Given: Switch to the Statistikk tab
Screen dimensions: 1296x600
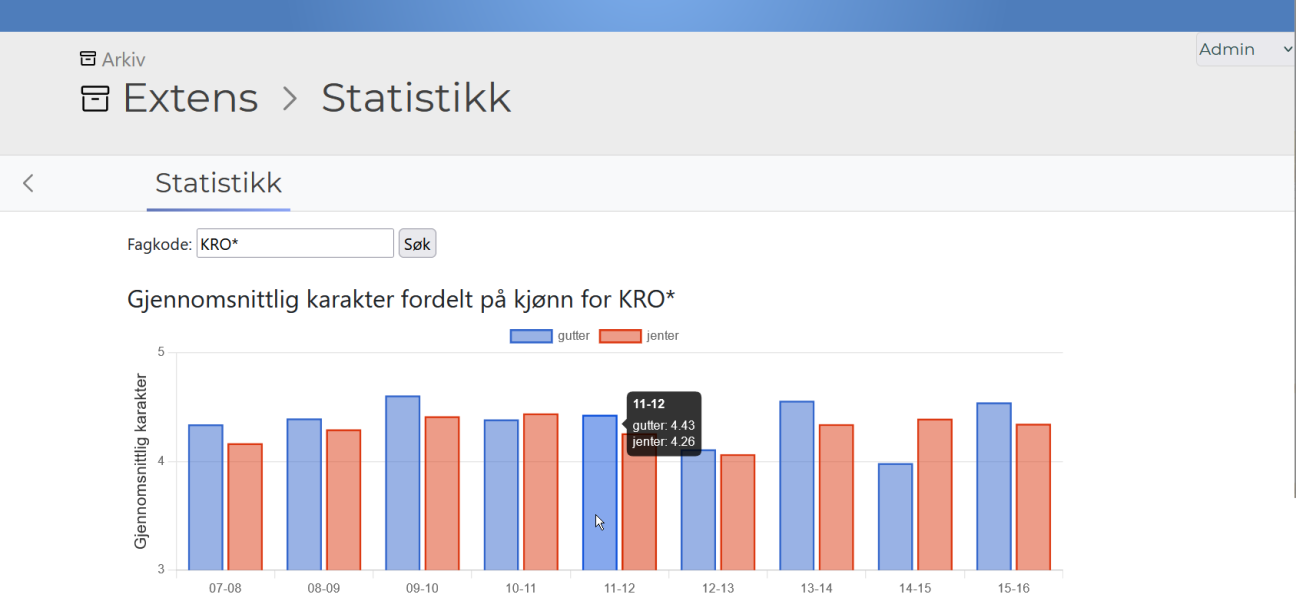Looking at the screenshot, I should 217,184.
